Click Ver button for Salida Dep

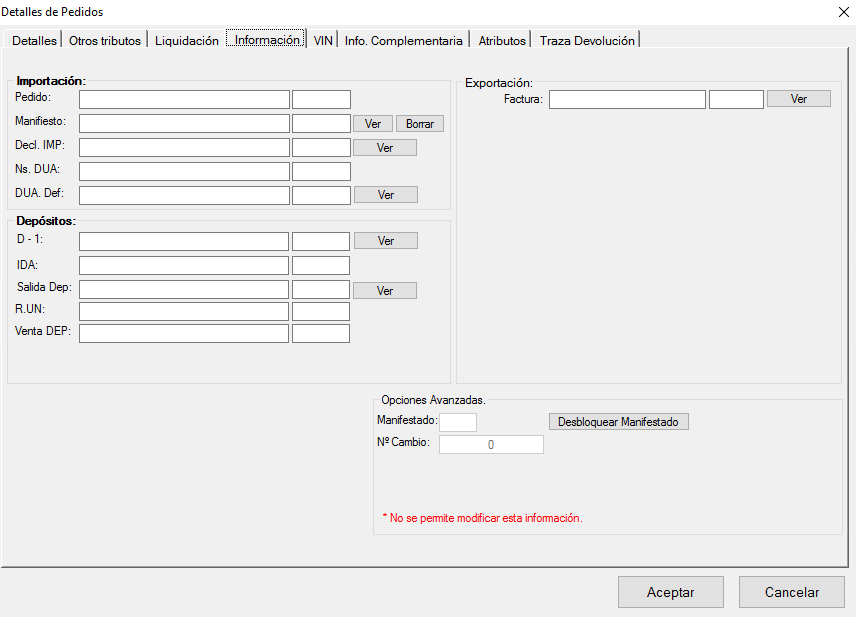(385, 291)
